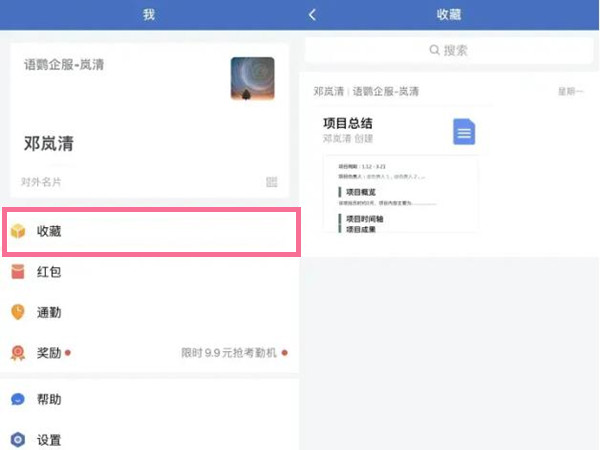
Task: Click the blue document file icon
Action: coord(464,132)
